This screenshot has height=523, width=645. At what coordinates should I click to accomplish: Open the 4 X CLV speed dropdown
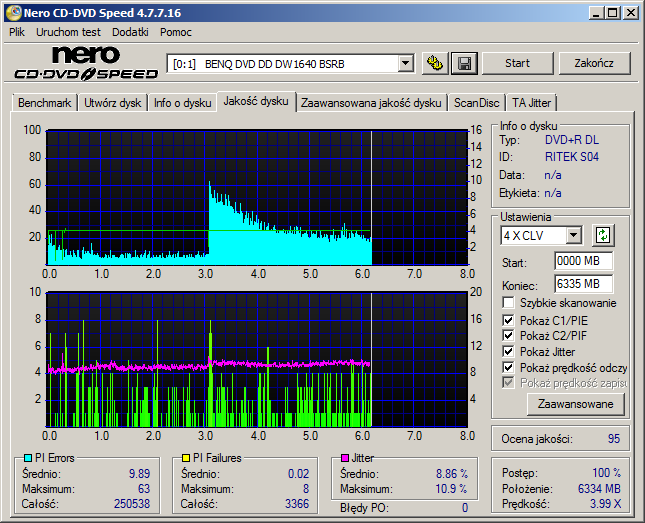pyautogui.click(x=573, y=236)
